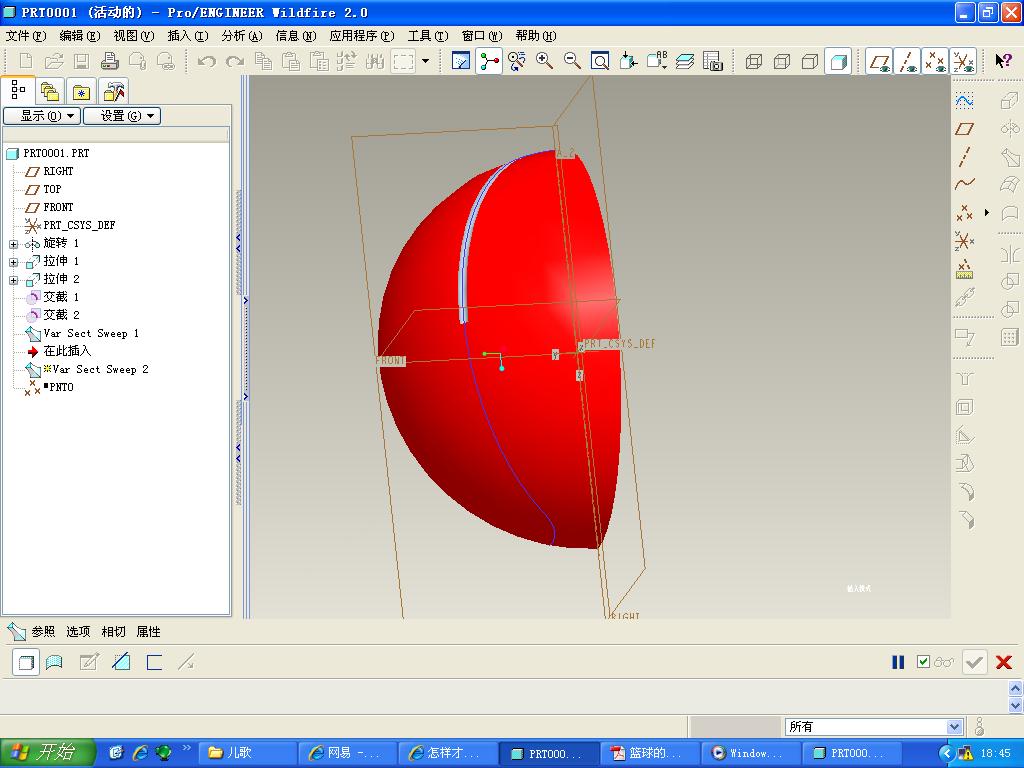Screen dimensions: 1024x768
Task: Click the What's This help icon
Action: [x=1003, y=61]
